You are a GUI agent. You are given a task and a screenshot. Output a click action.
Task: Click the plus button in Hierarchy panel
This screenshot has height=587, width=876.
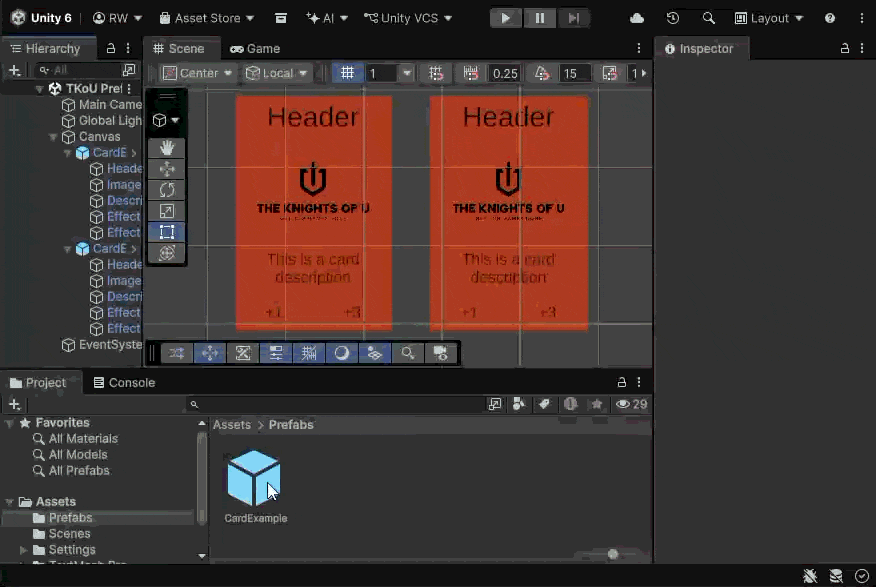click(15, 70)
